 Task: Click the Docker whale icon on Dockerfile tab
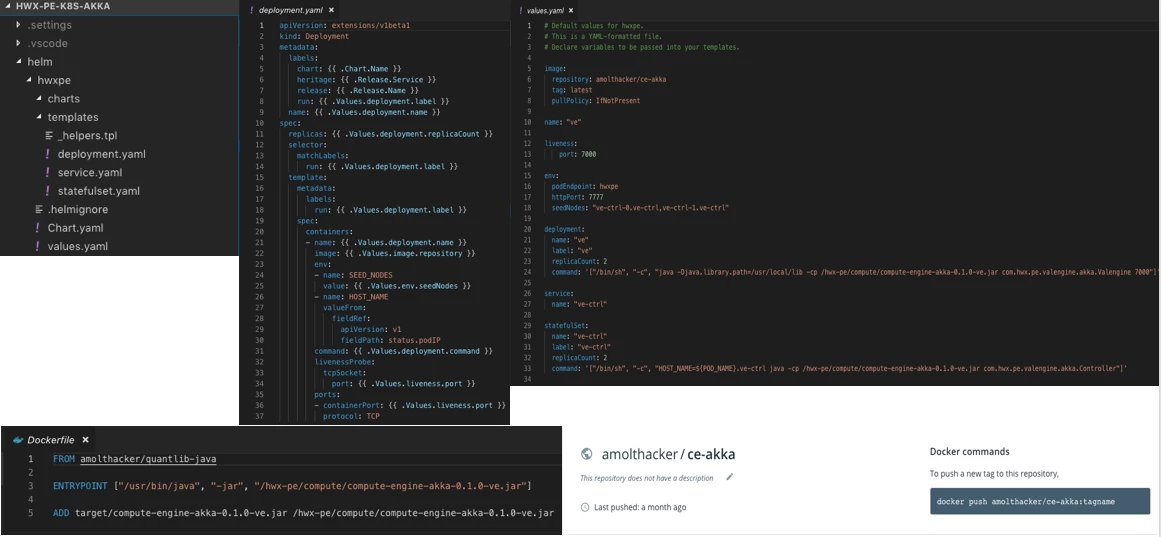click(18, 440)
